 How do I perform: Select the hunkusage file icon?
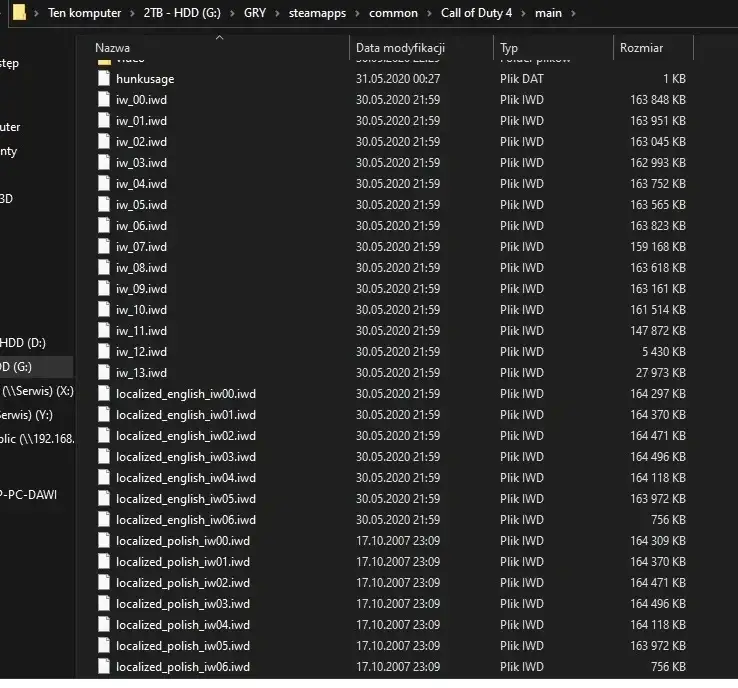(x=104, y=79)
